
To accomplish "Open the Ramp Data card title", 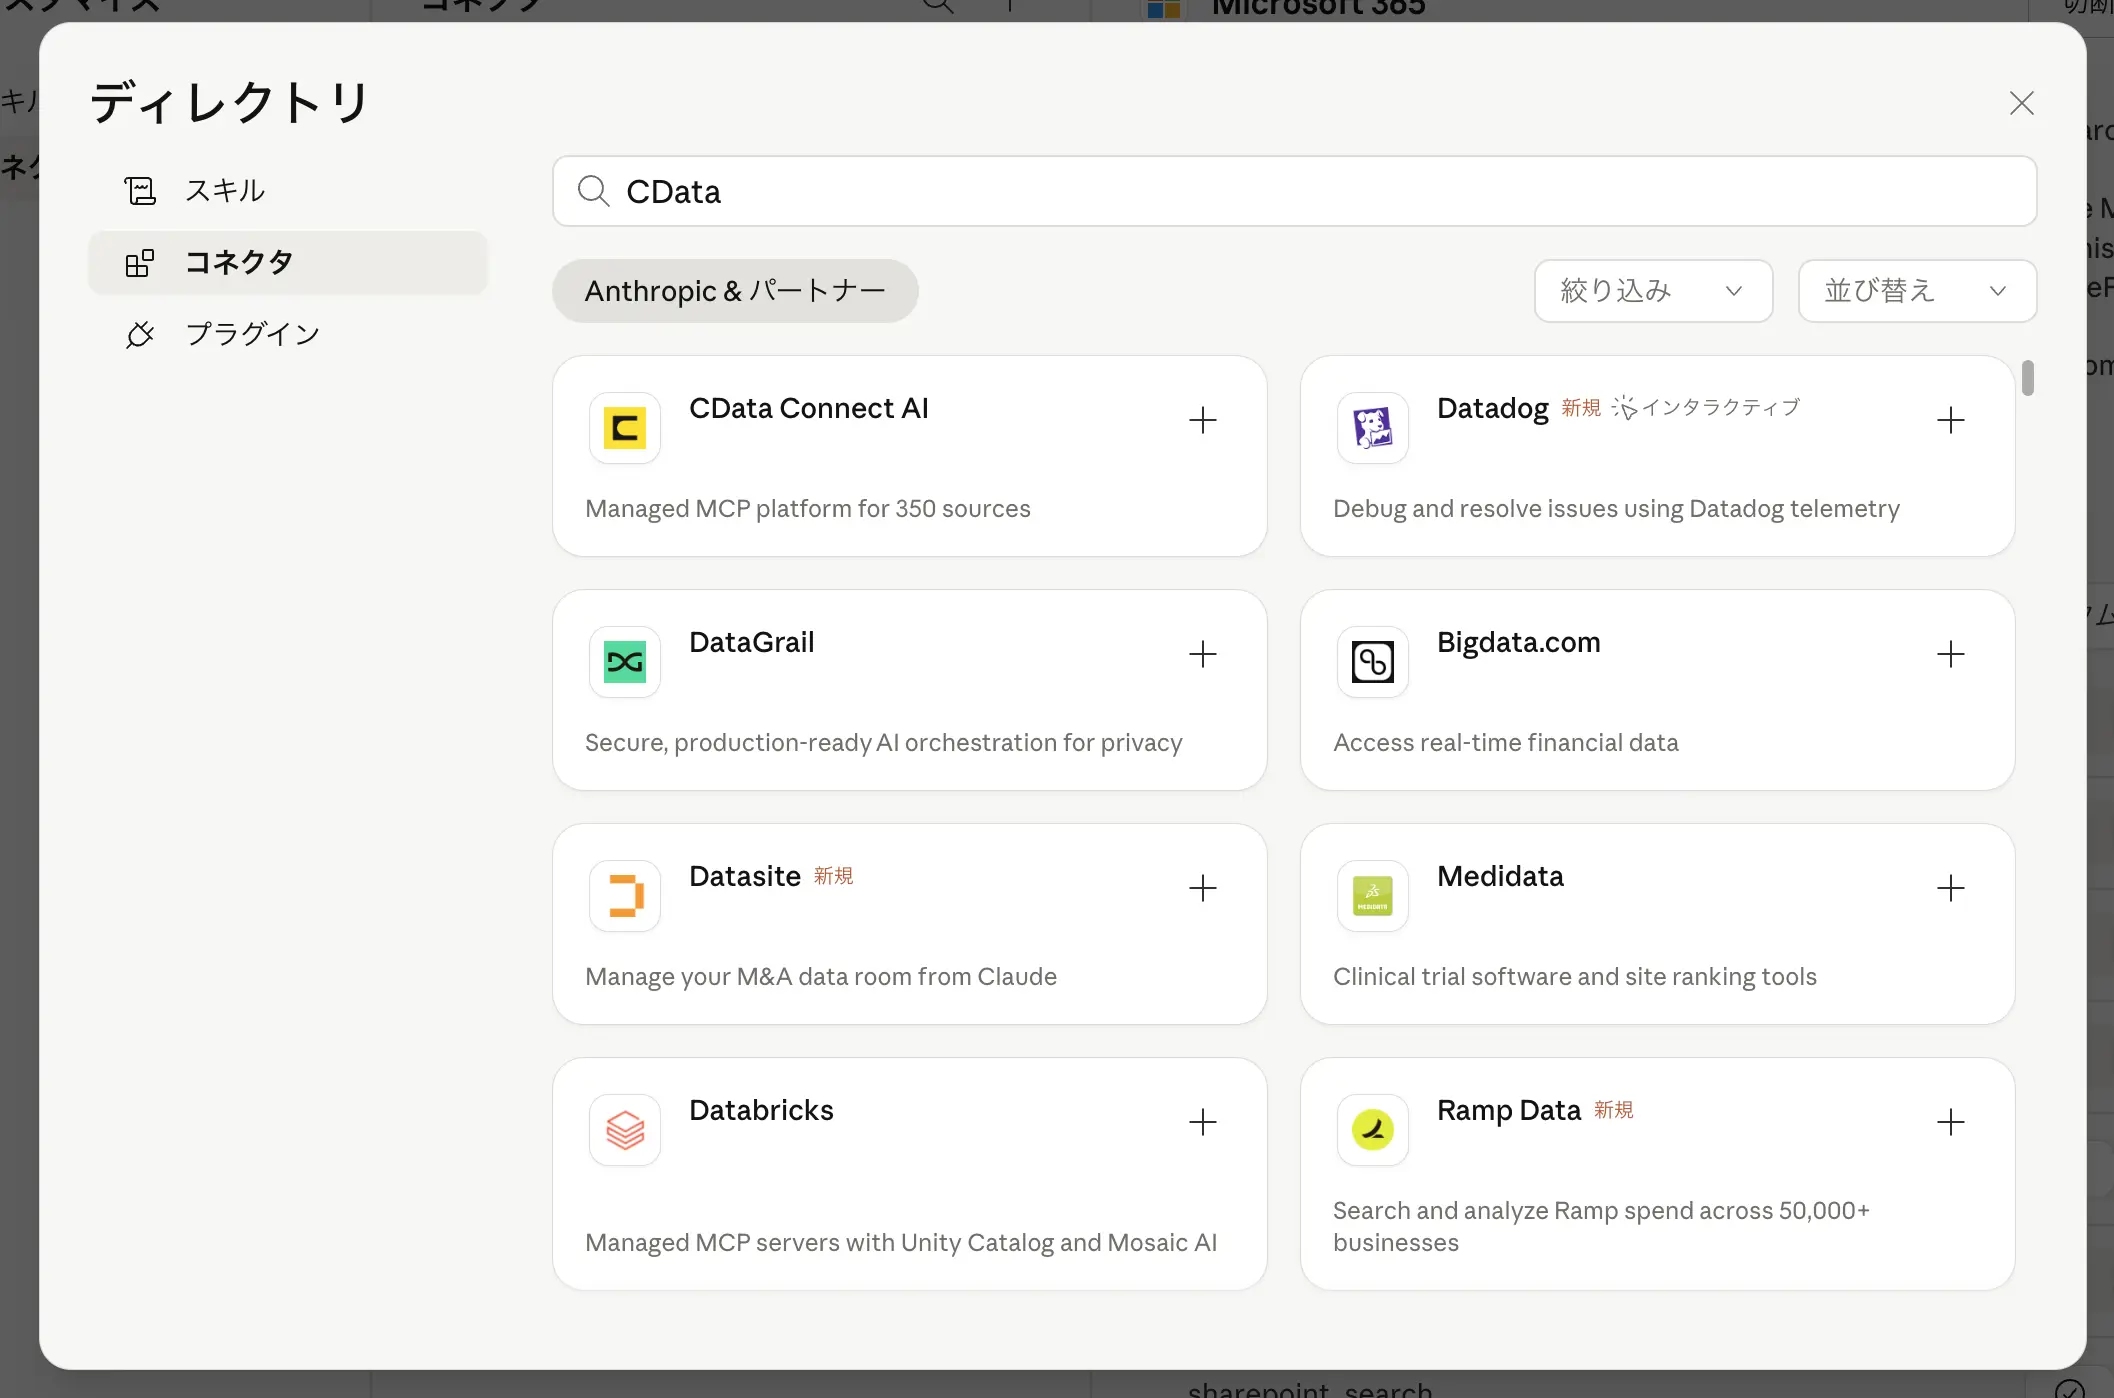I will point(1508,1110).
